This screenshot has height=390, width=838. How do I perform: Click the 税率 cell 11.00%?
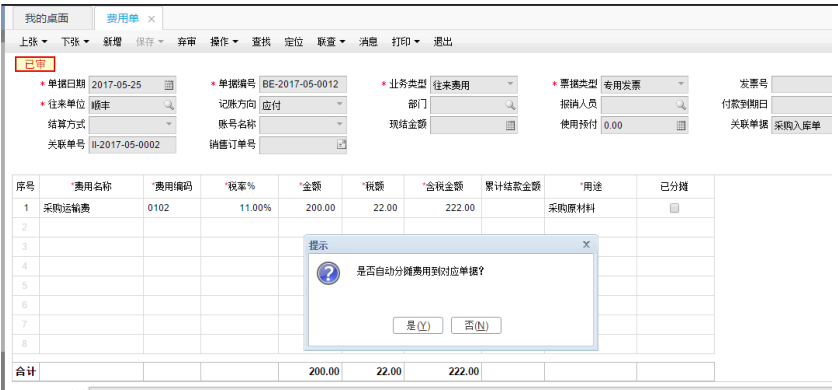[x=239, y=208]
